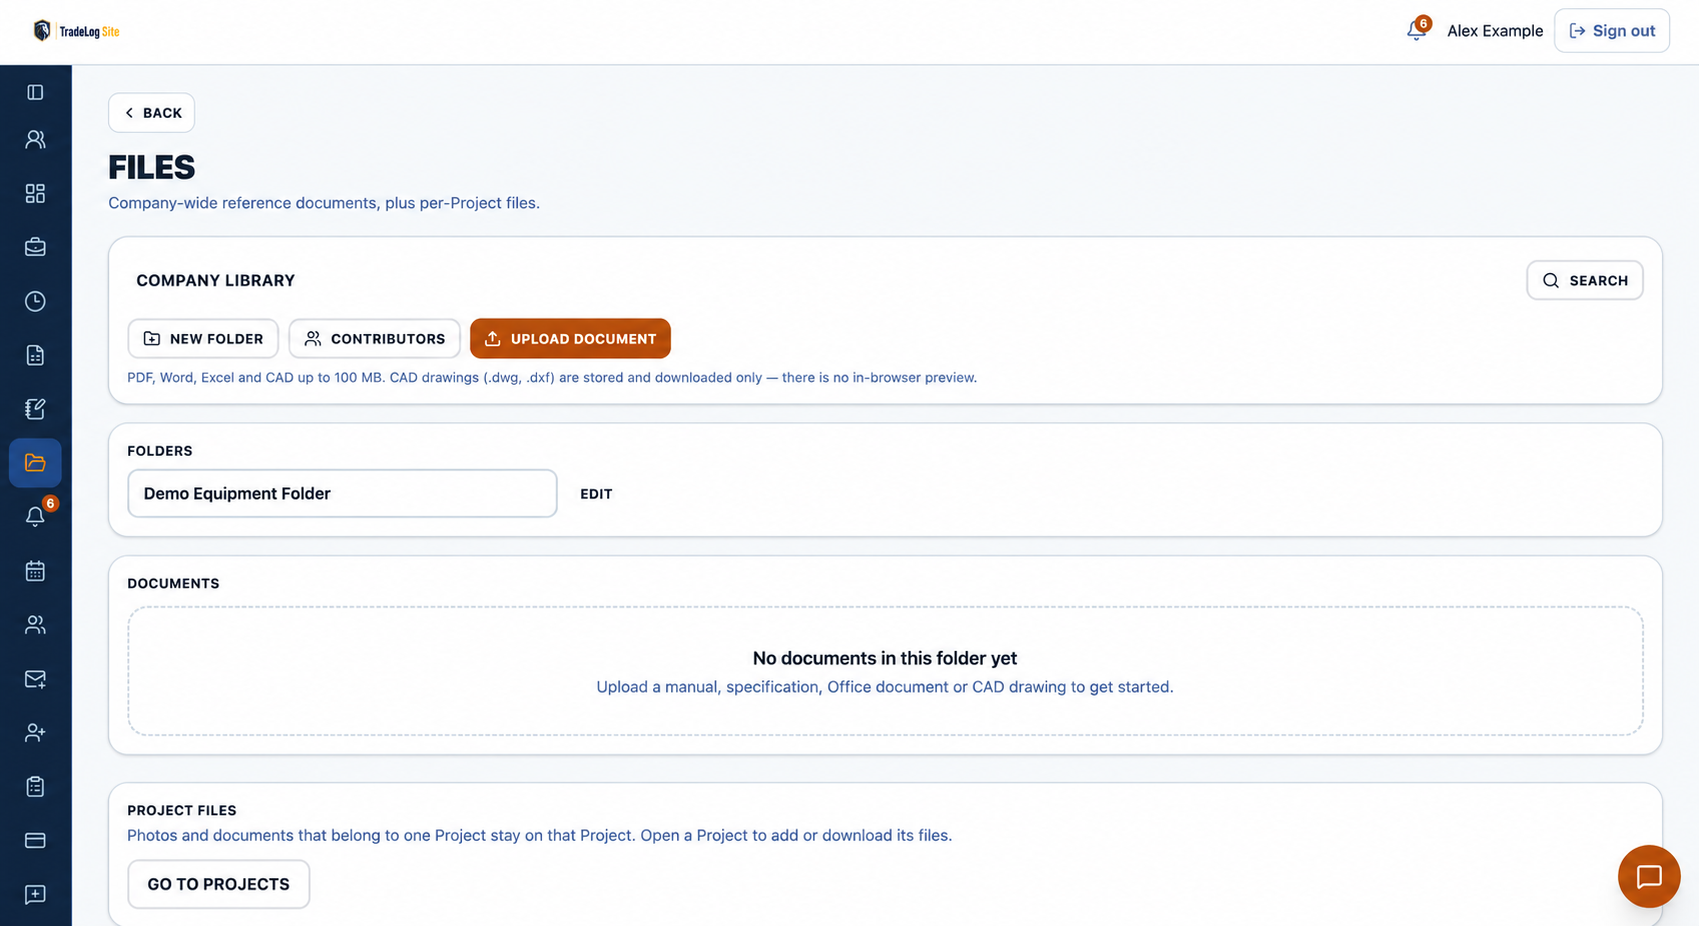1699x926 pixels.
Task: Go back with the Back button
Action: 152,113
